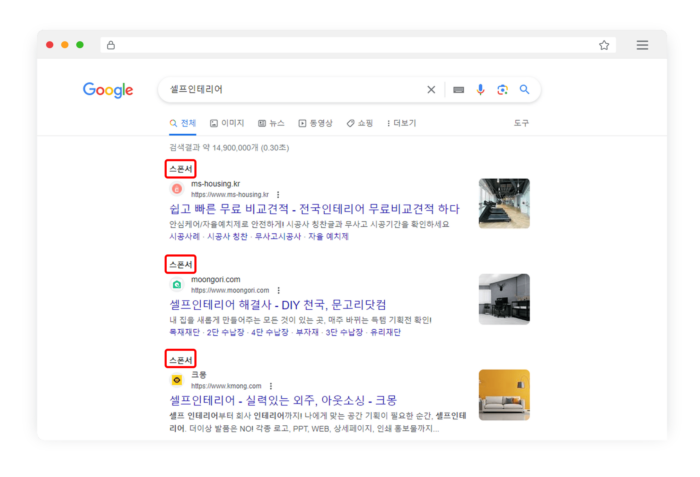Click the ms-housing.kr favicon
The image size is (700, 477).
pyautogui.click(x=177, y=189)
